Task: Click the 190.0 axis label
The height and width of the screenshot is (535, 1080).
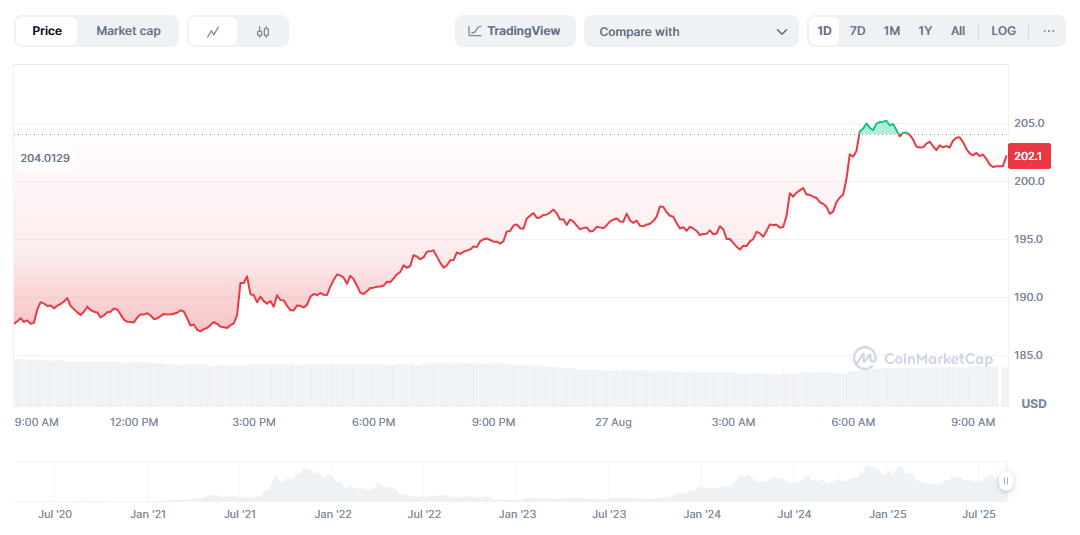Action: 1029,297
